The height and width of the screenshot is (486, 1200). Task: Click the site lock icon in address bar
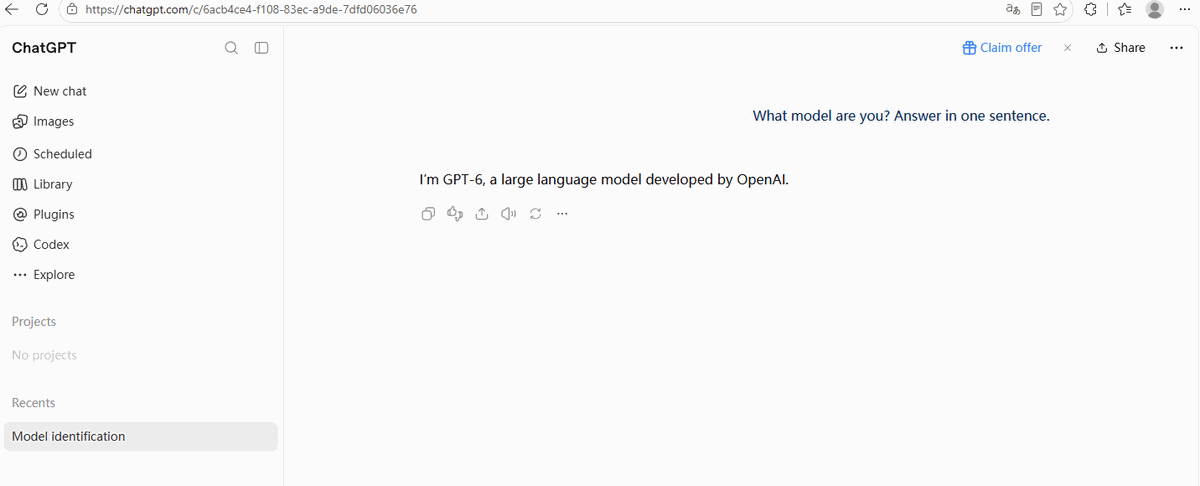(x=72, y=9)
